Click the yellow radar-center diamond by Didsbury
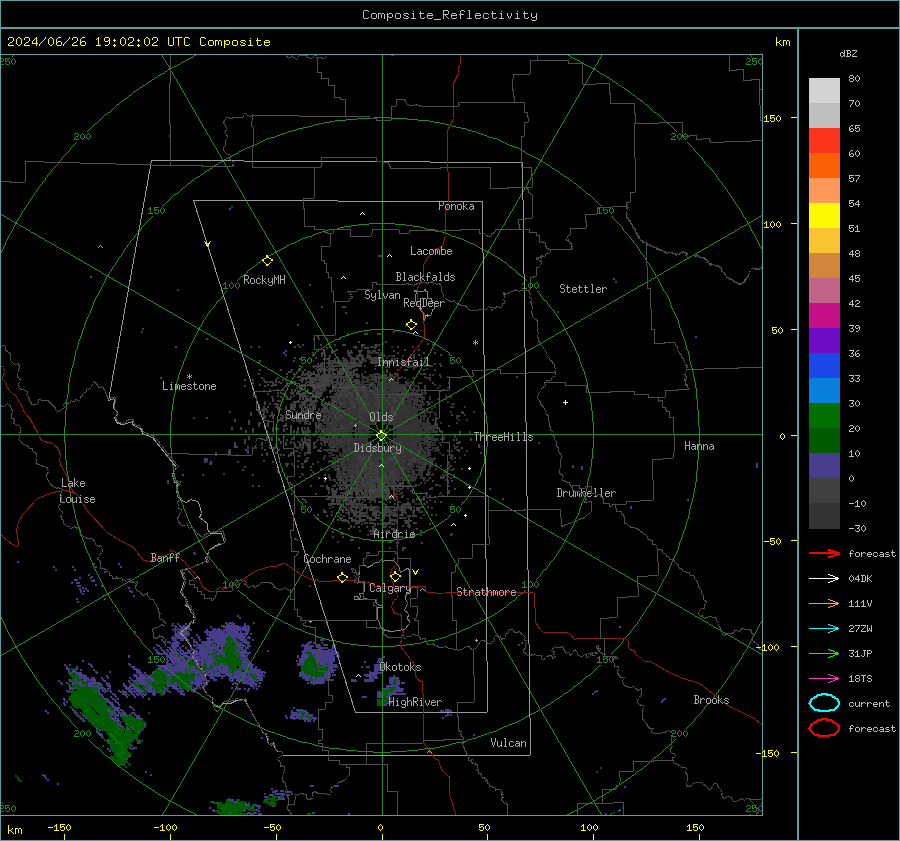The image size is (900, 841). click(381, 436)
